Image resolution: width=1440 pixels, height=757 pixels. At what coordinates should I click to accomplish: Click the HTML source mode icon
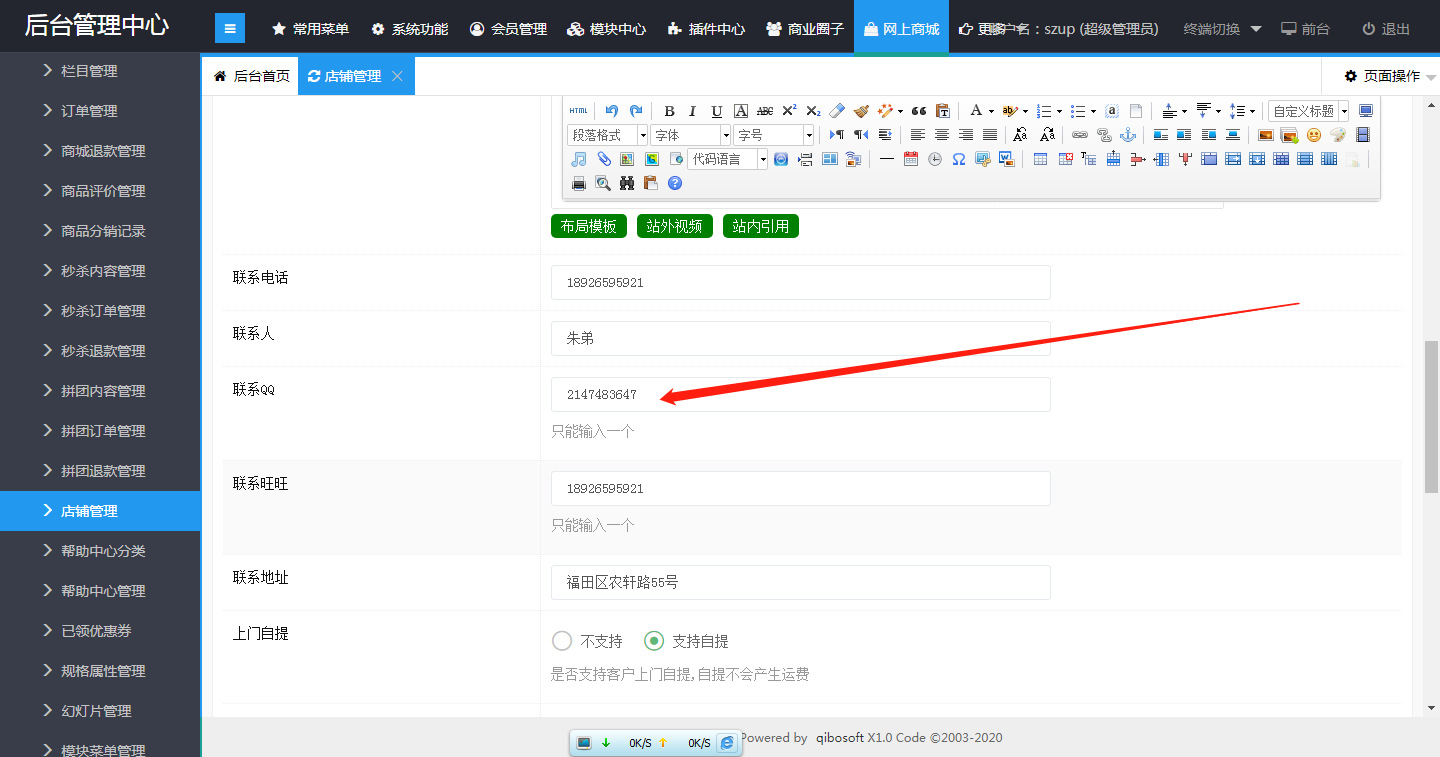(x=578, y=111)
